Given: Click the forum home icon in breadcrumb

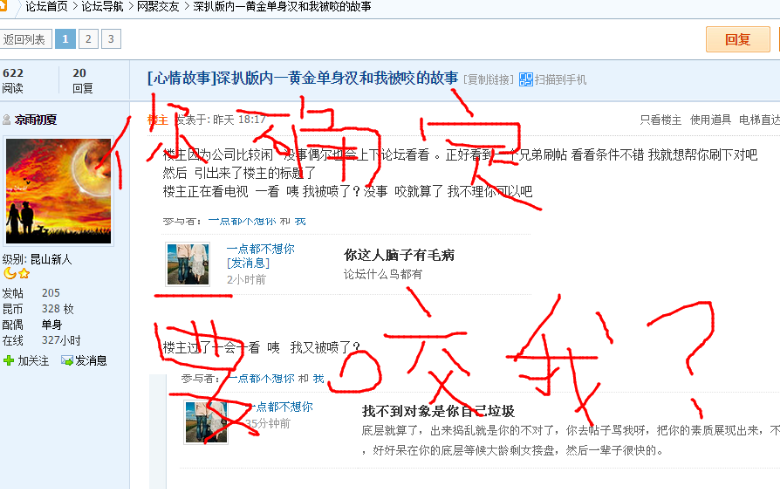Looking at the screenshot, I should click(x=3, y=5).
